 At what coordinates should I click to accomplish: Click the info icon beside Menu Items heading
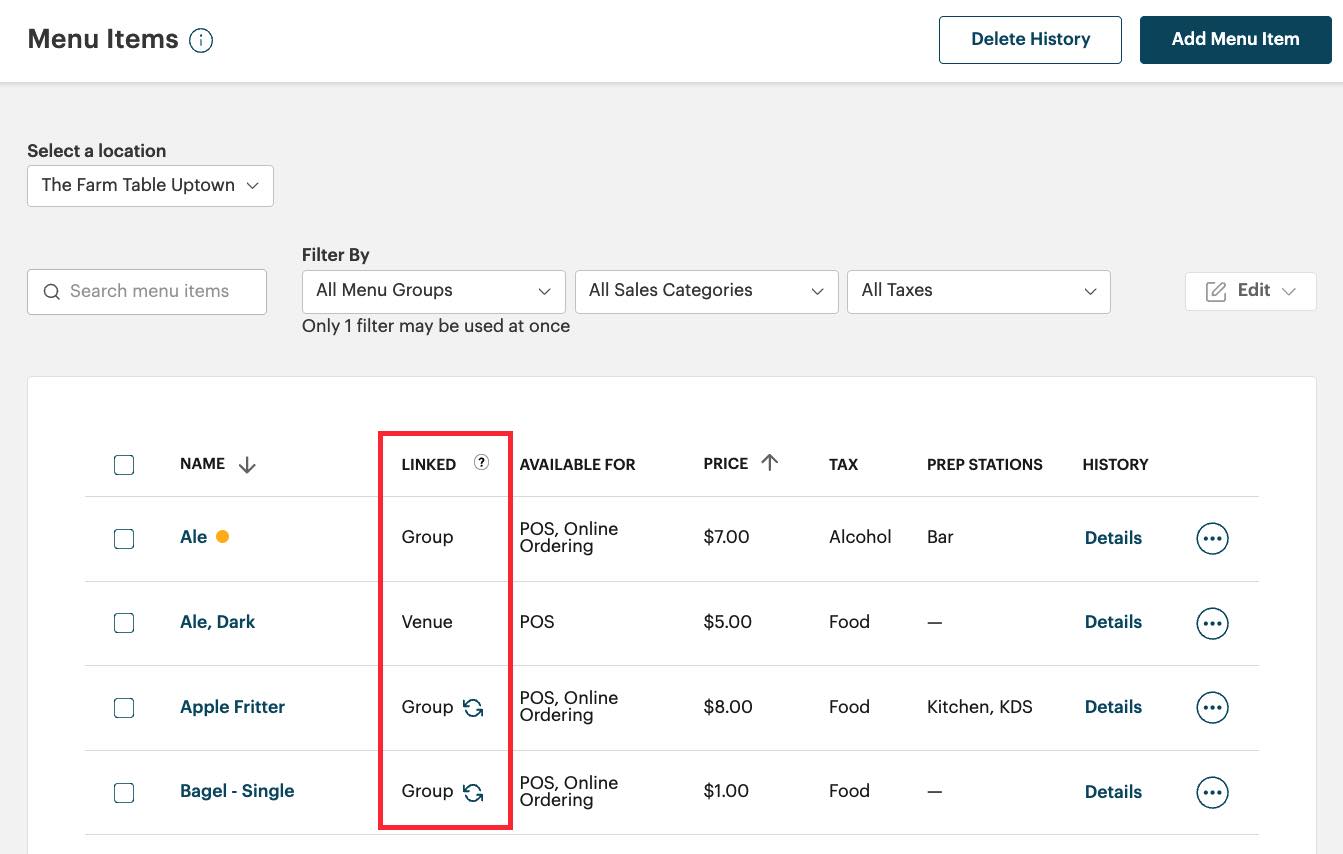coord(201,40)
